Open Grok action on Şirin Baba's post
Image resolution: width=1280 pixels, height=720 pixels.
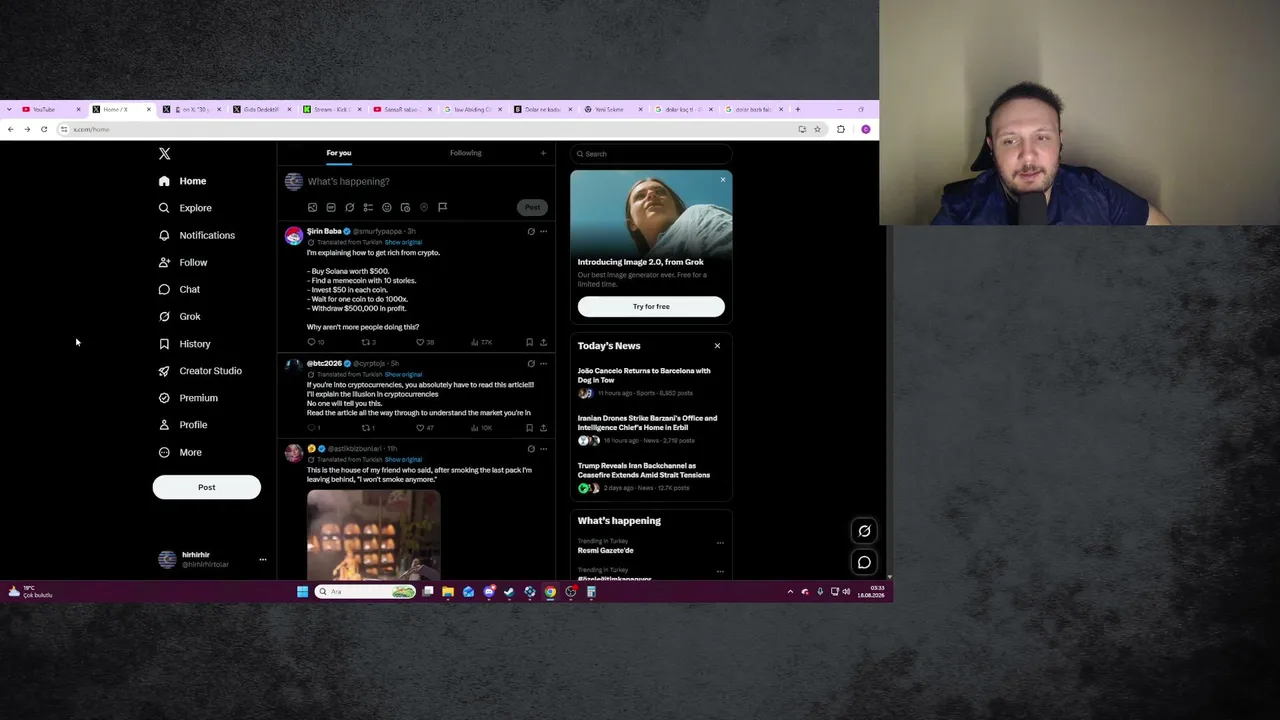tap(531, 231)
